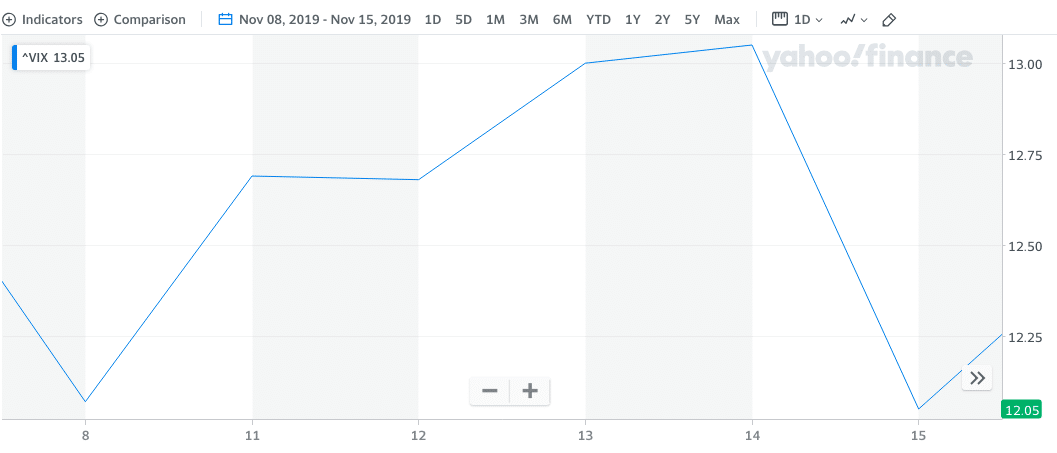The height and width of the screenshot is (453, 1057).
Task: Open the date range calendar picker
Action: pos(225,20)
